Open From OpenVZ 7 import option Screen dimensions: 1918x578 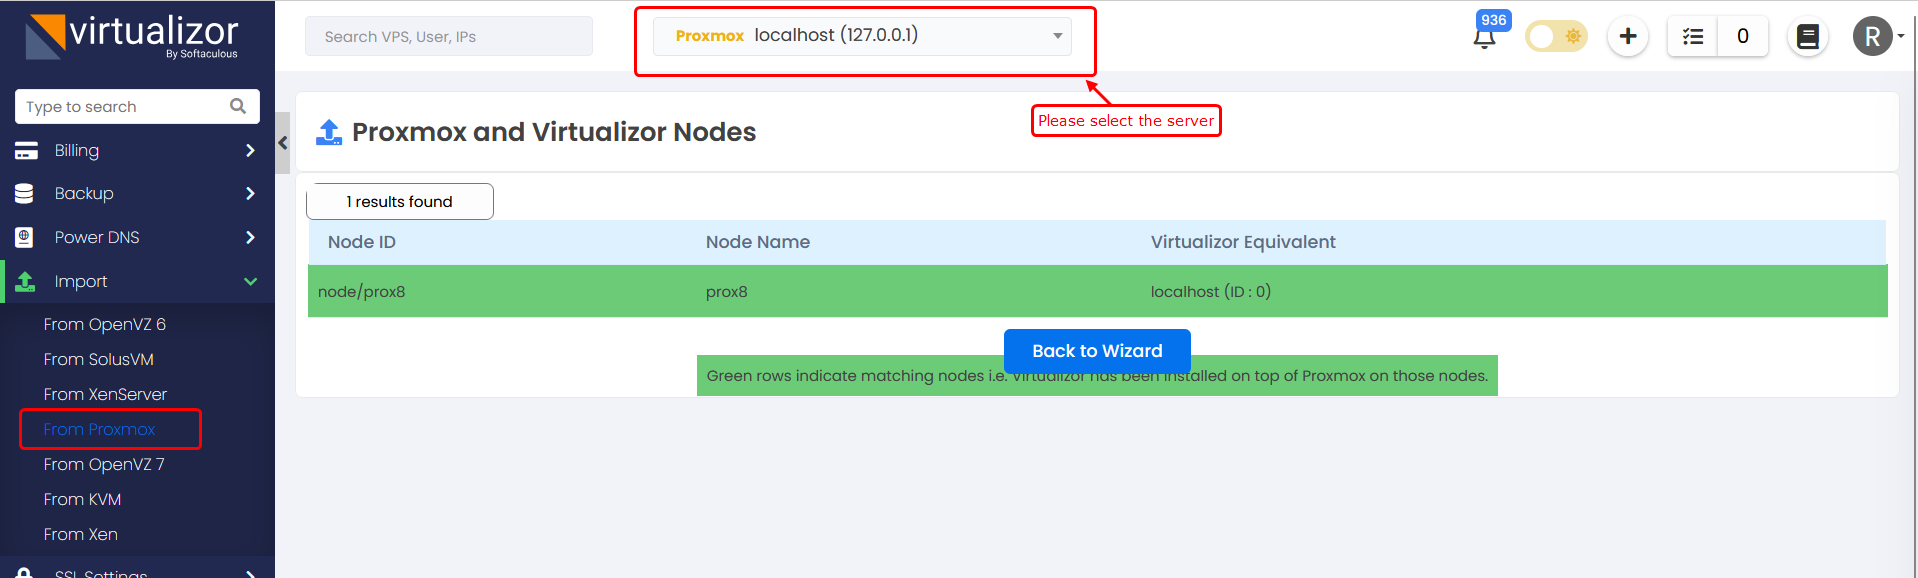coord(104,464)
